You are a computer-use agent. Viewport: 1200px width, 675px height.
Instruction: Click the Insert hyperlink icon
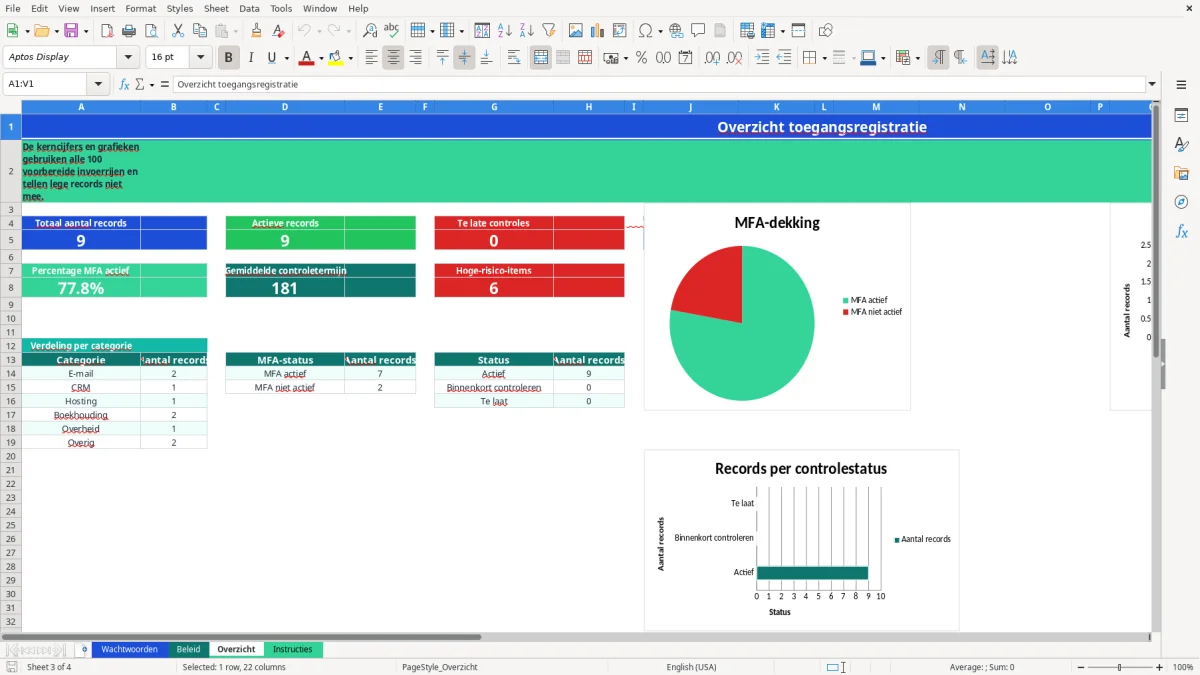click(676, 31)
